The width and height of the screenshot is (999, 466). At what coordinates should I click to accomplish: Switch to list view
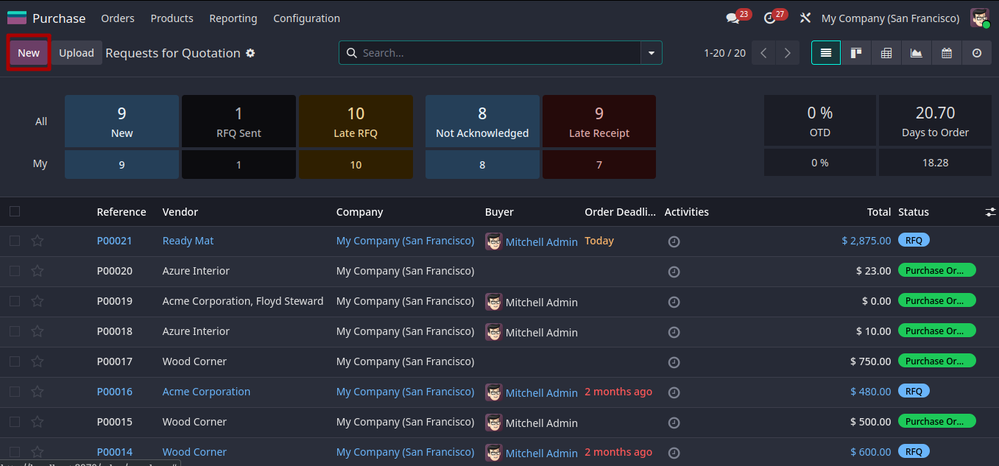pos(826,53)
